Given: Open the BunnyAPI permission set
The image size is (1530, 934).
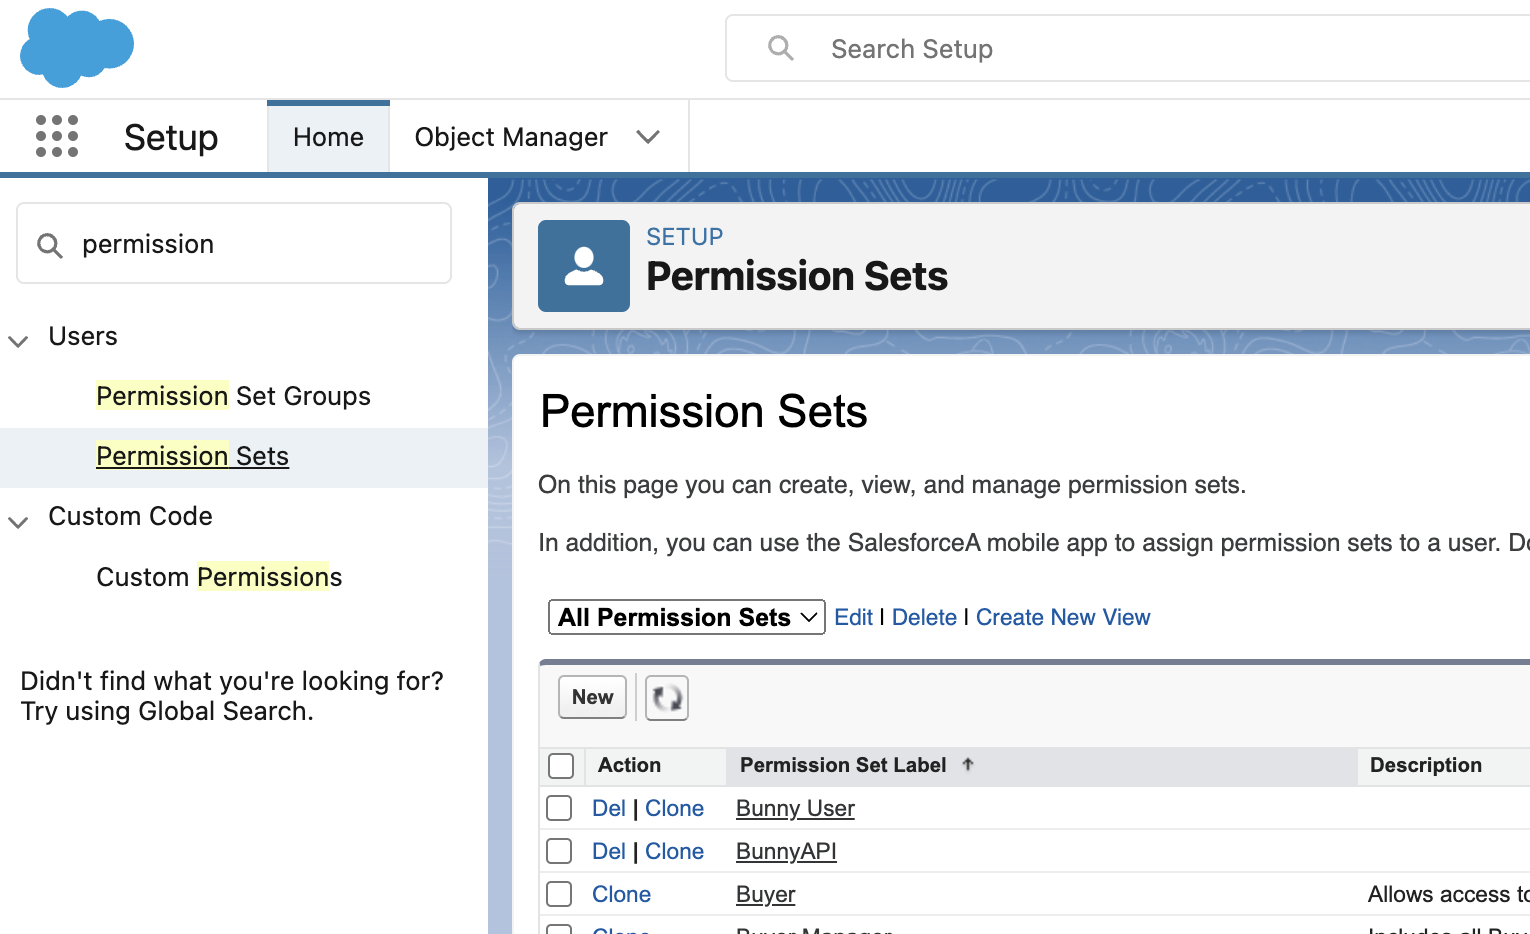Looking at the screenshot, I should pos(786,851).
